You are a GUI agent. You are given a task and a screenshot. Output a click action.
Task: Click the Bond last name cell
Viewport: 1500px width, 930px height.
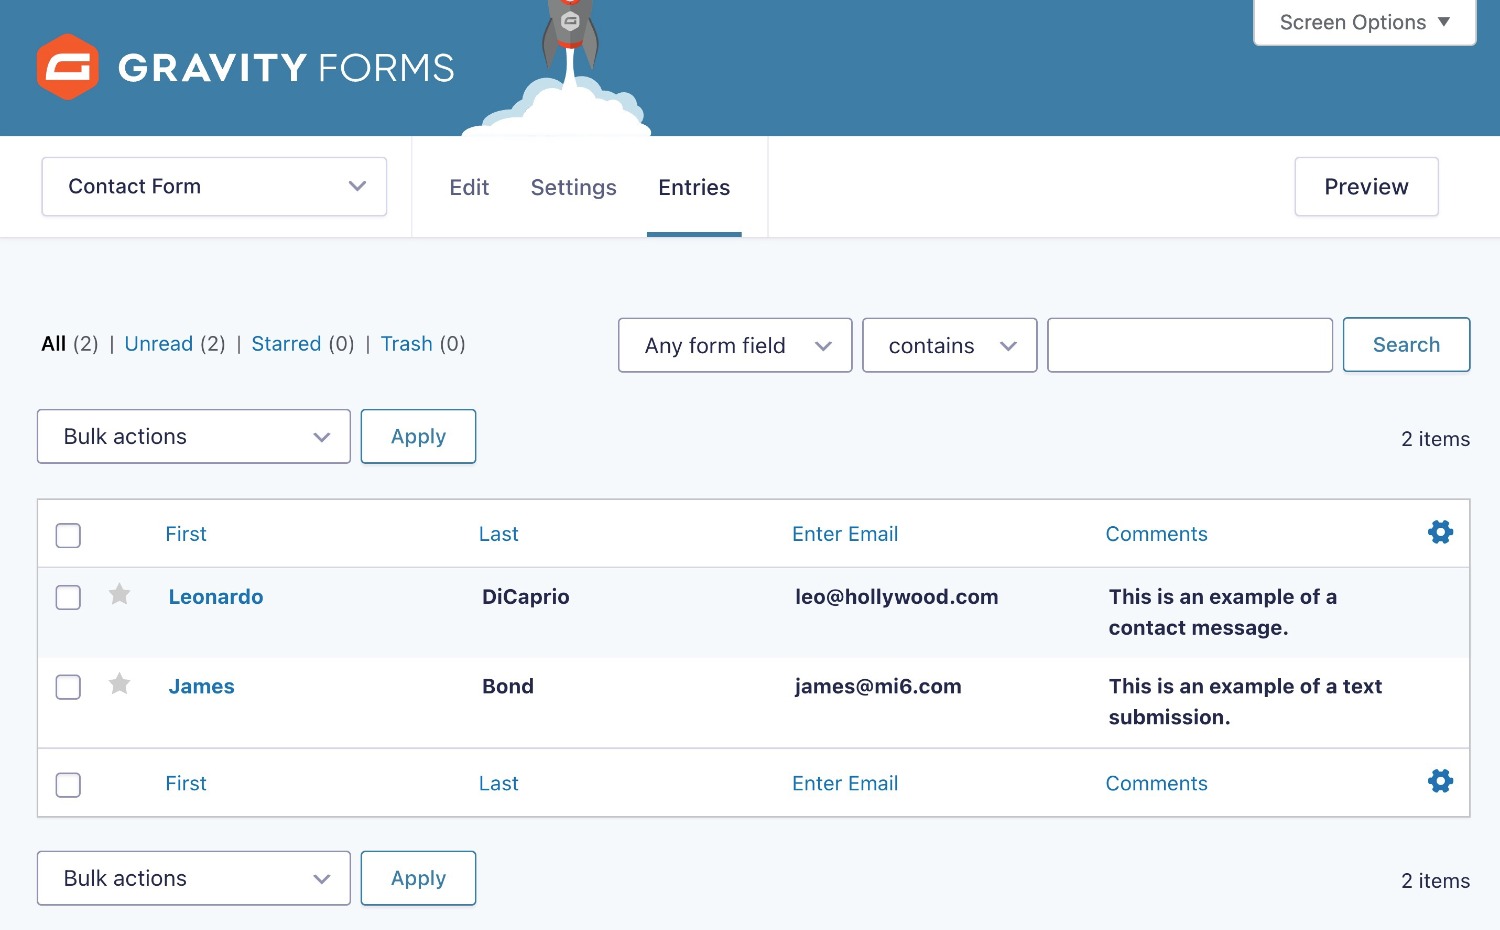tap(508, 687)
